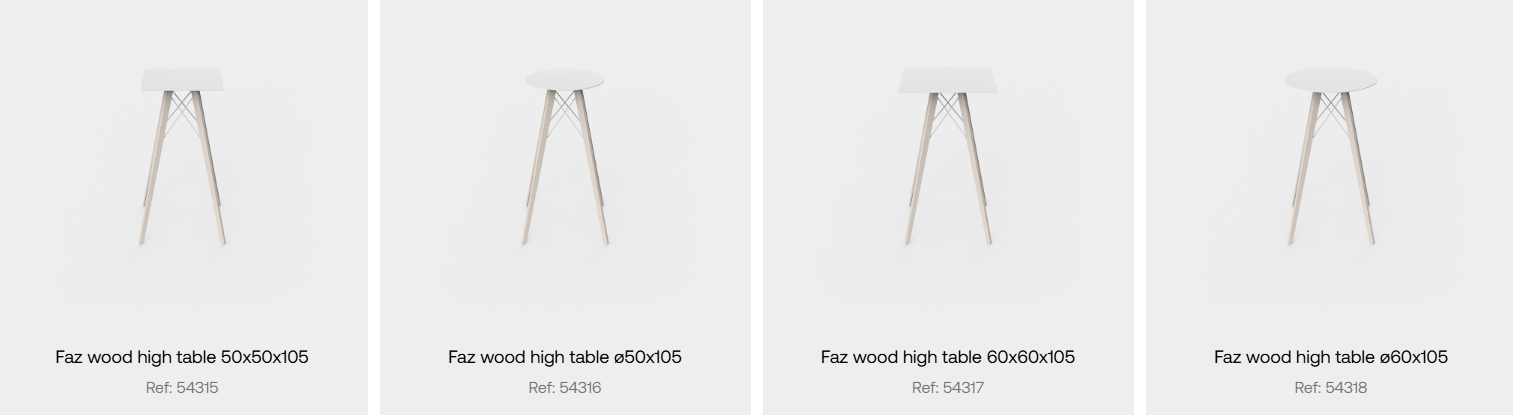Click the title Faz wood high table ø50x105

pyautogui.click(x=565, y=357)
